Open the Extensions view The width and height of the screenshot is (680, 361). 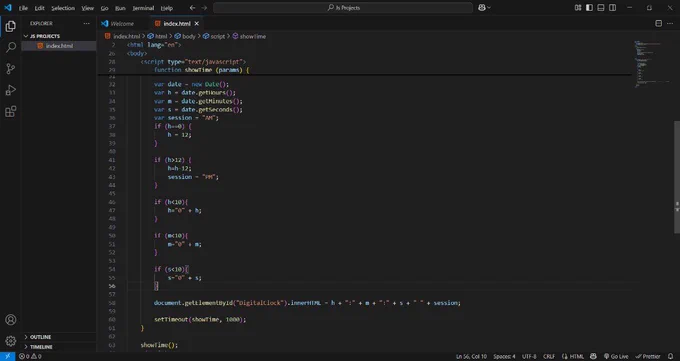pyautogui.click(x=10, y=112)
